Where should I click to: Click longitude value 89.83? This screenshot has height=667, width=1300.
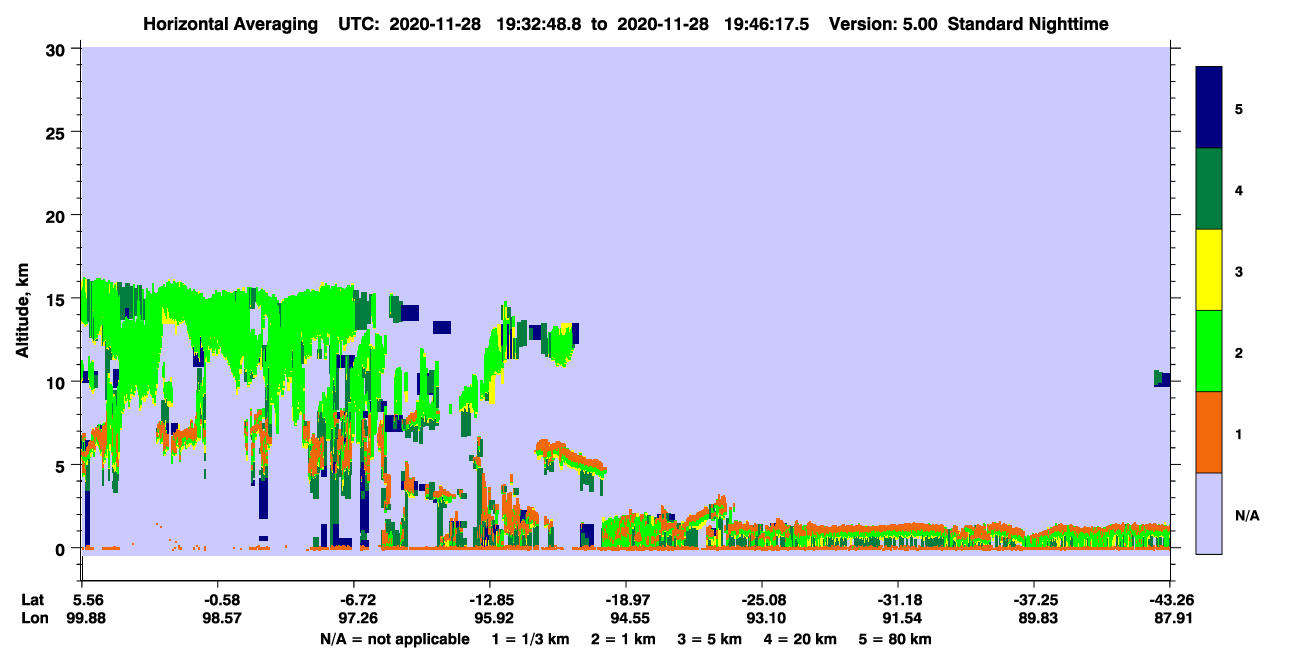click(x=1038, y=618)
